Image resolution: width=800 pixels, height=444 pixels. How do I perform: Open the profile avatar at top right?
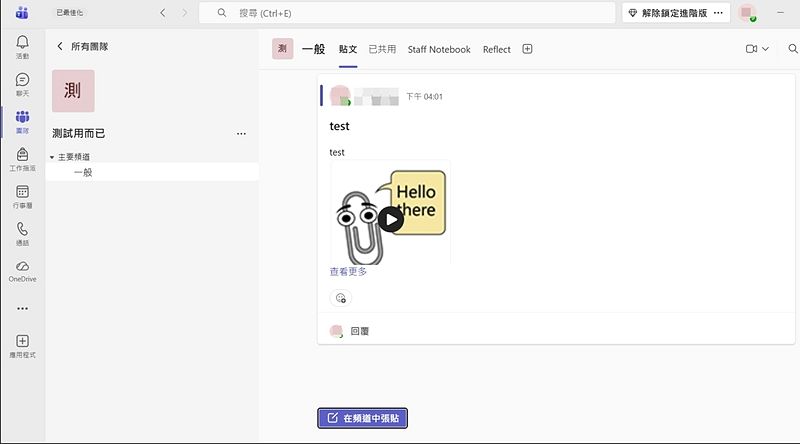tap(747, 13)
